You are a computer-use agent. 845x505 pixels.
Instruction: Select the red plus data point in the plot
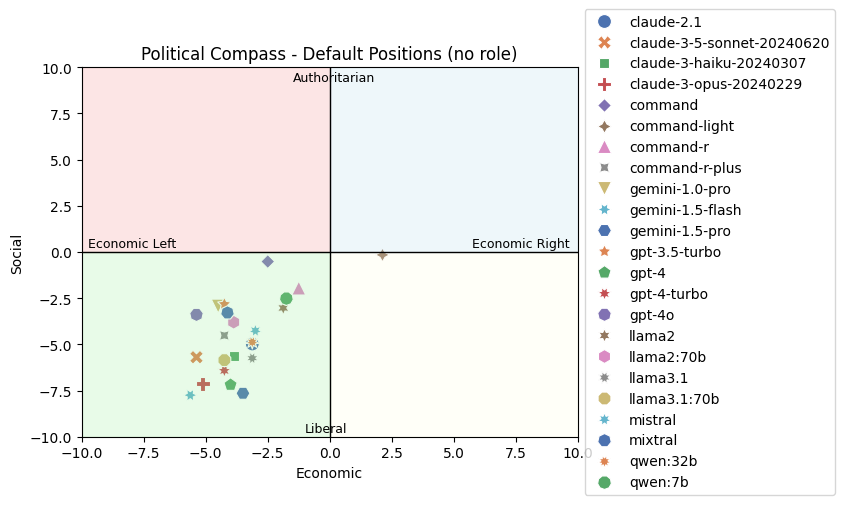203,384
